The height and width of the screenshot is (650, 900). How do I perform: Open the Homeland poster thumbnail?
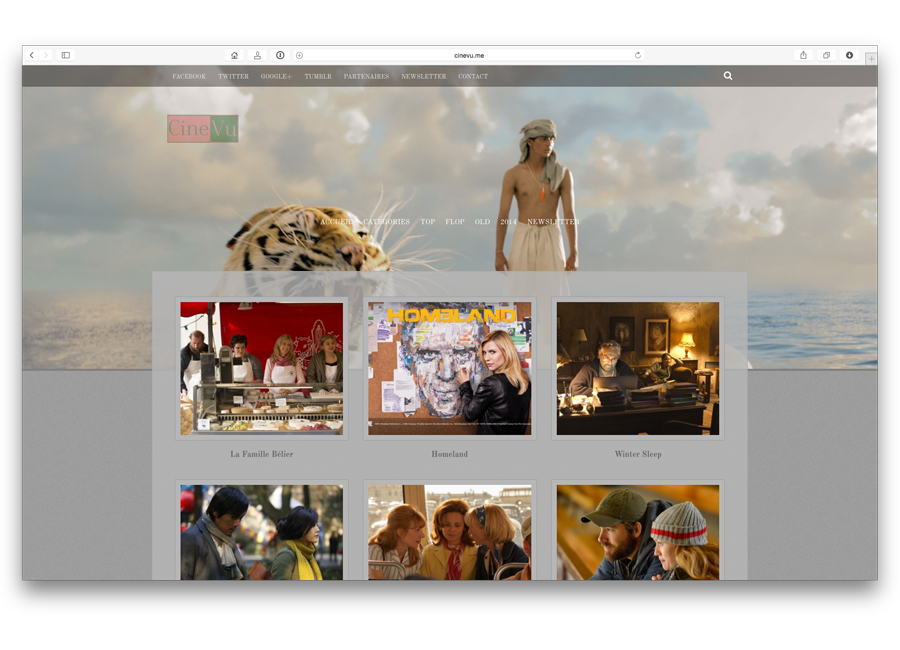(449, 368)
